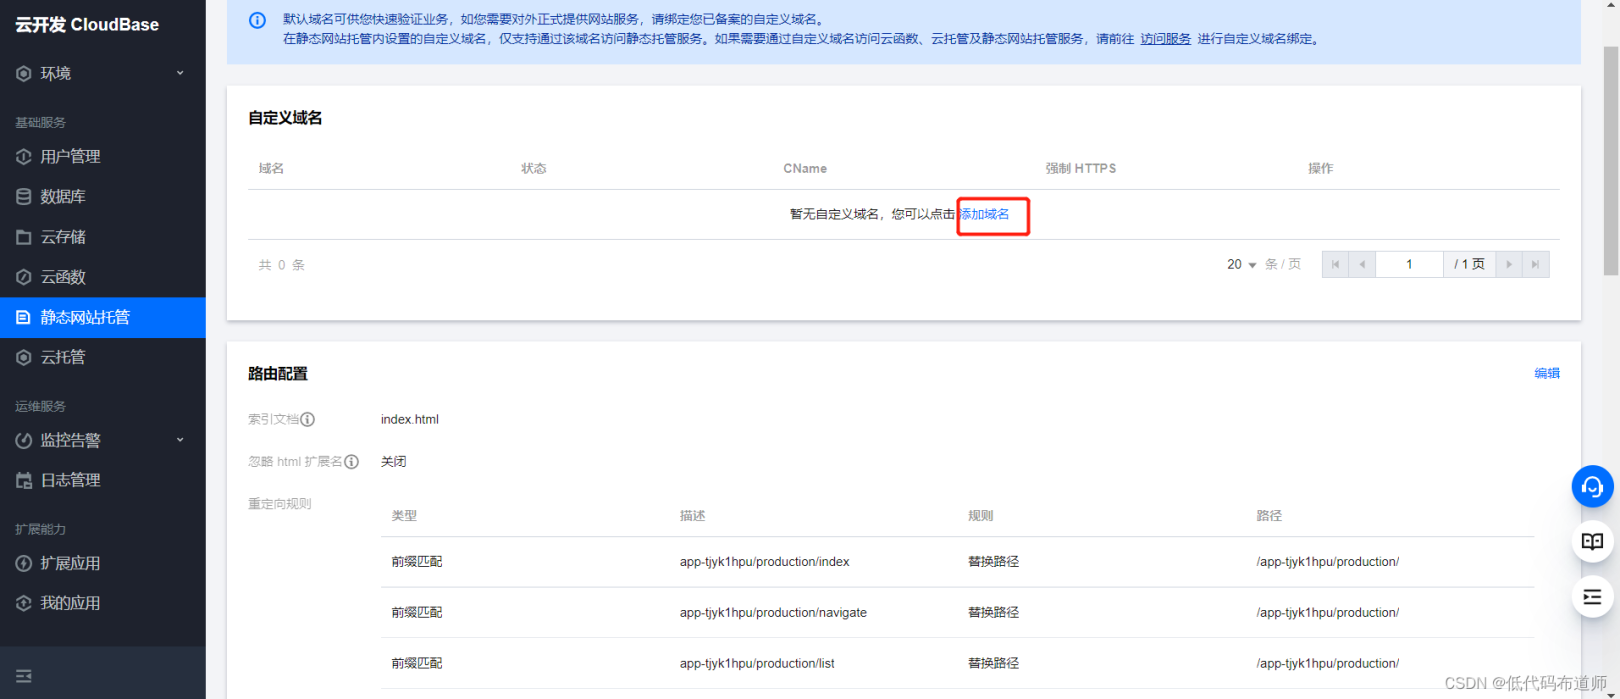
Task: Click the 云开发 CloudBase logo title
Action: click(87, 24)
